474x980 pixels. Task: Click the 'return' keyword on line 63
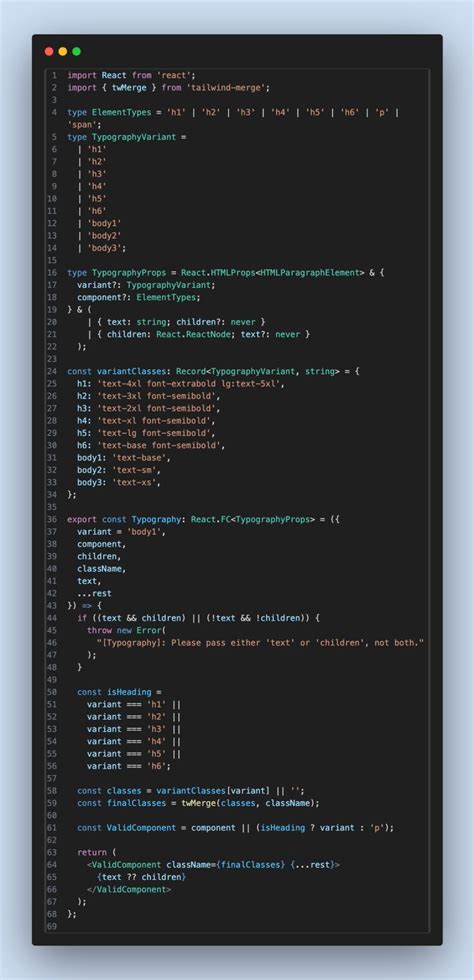tap(92, 852)
